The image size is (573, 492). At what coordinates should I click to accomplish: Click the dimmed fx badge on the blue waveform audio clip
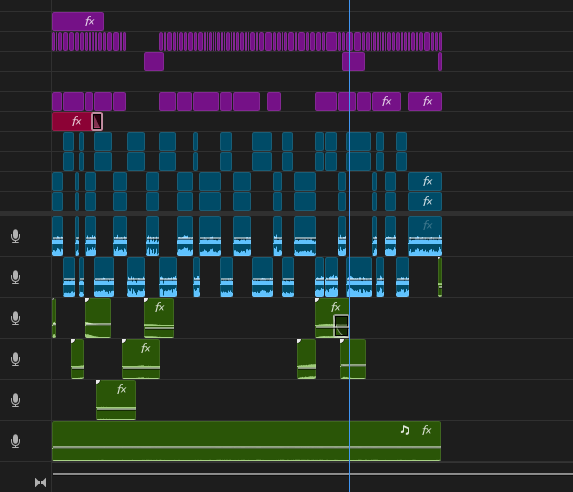point(428,225)
